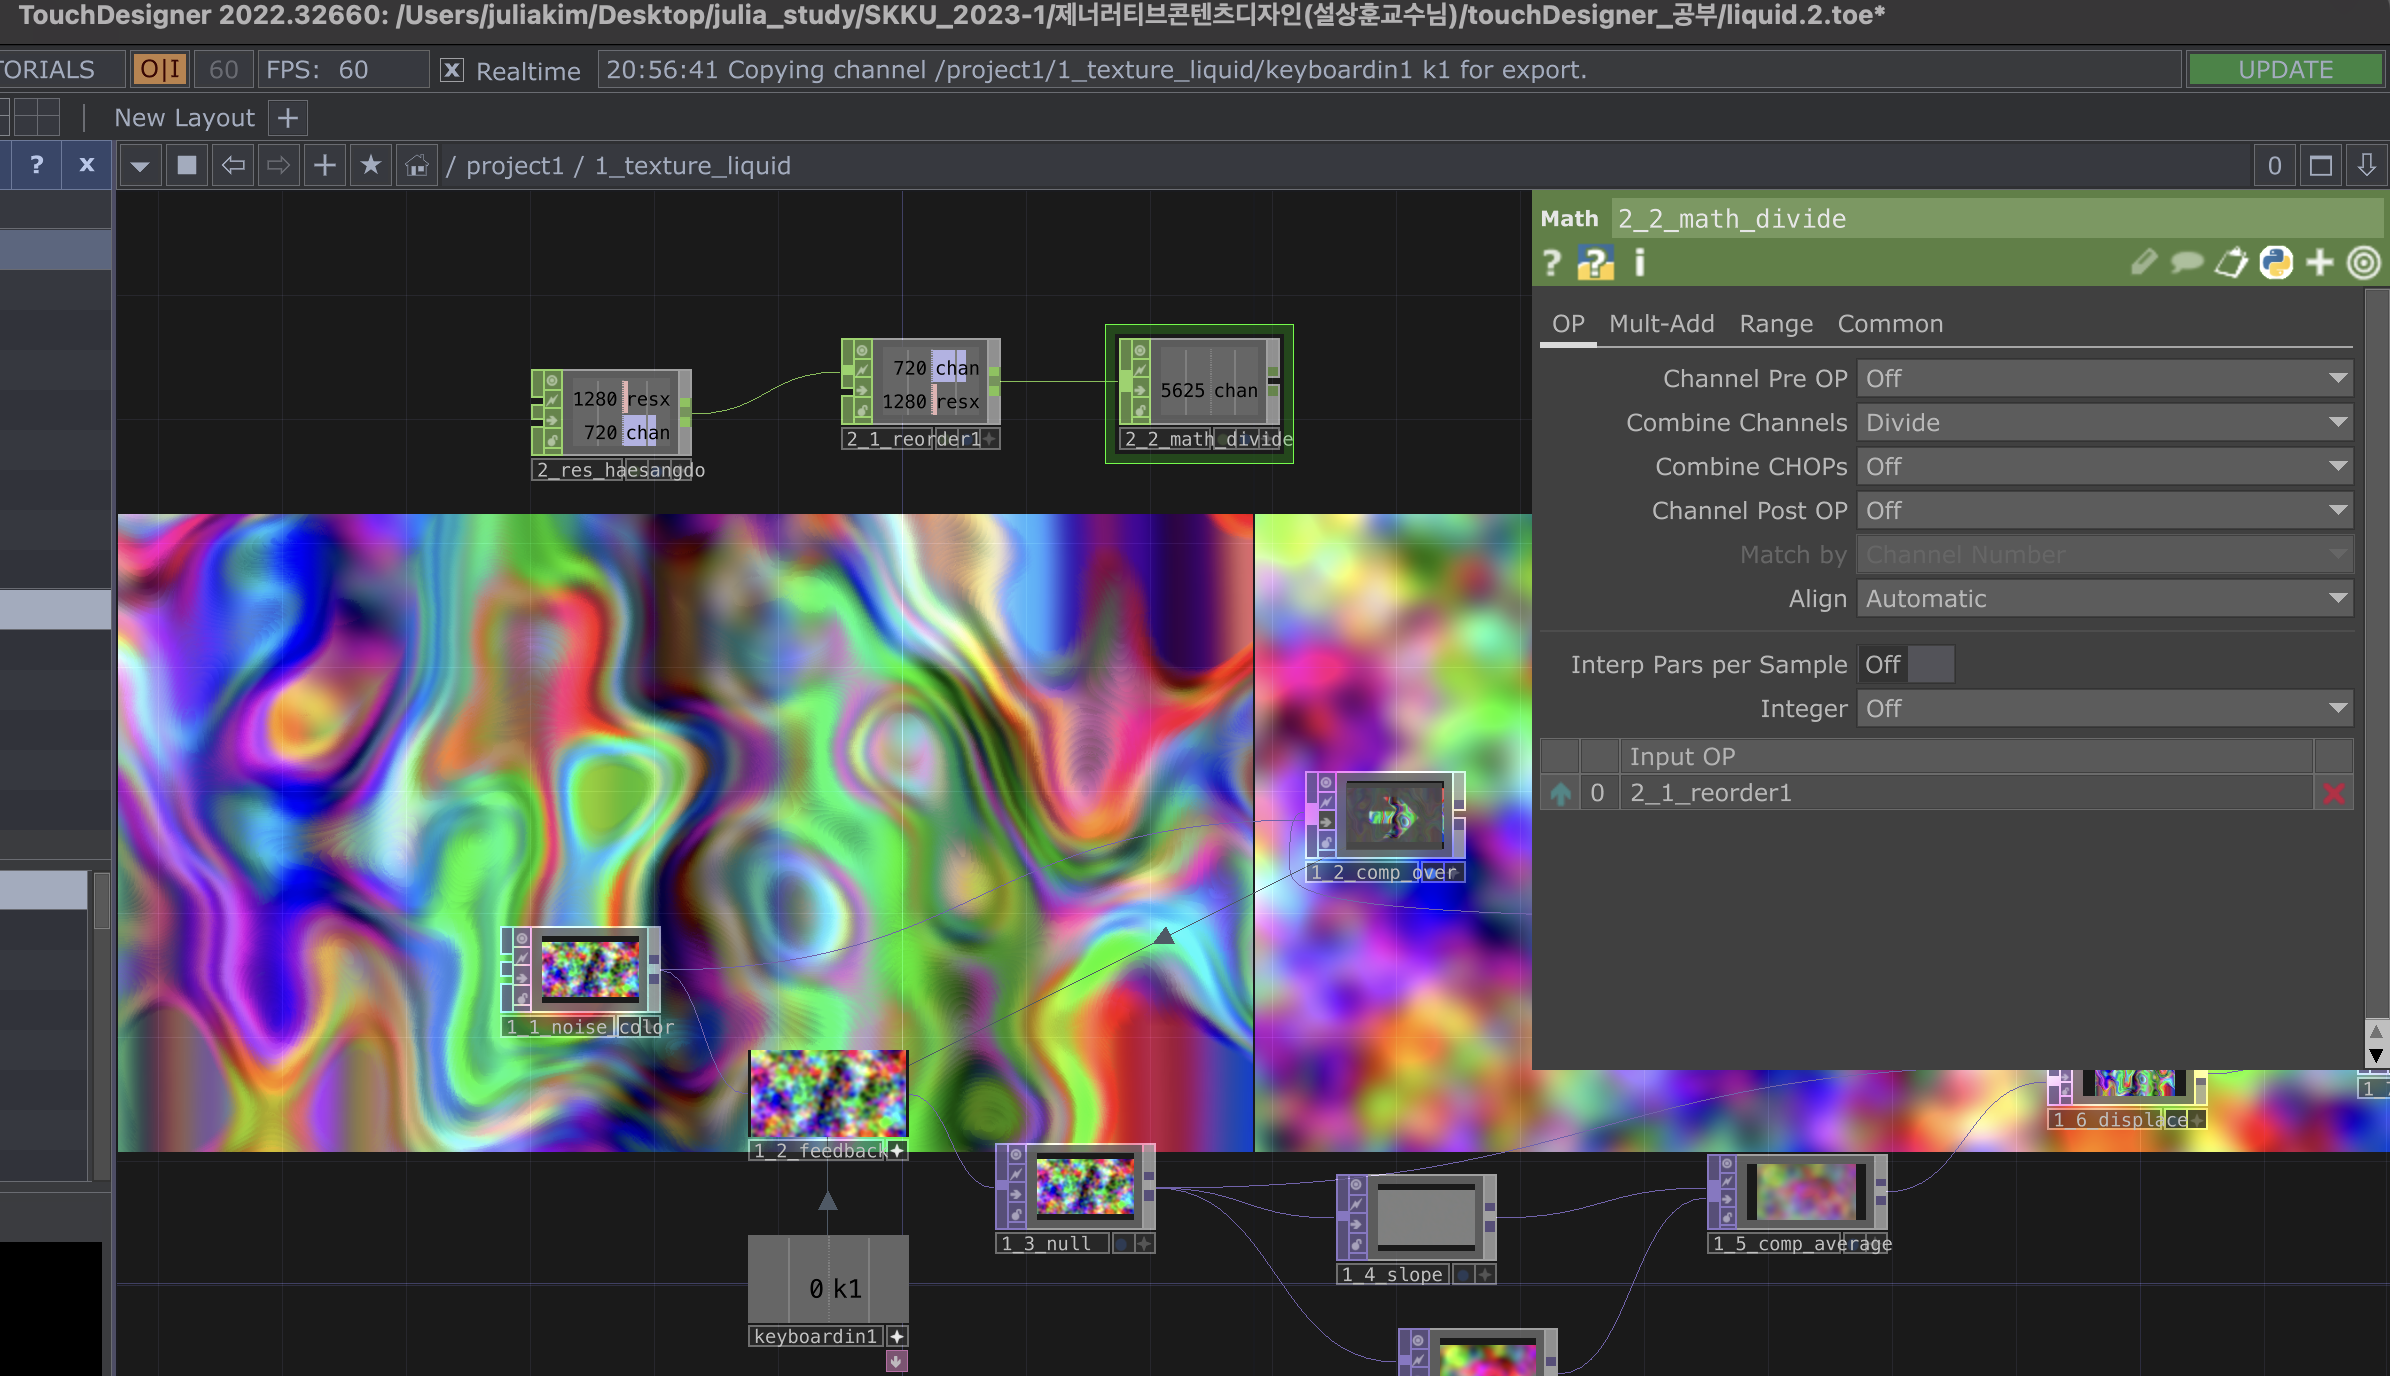The image size is (2390, 1376).
Task: Open the Range parameter tab
Action: [1775, 324]
